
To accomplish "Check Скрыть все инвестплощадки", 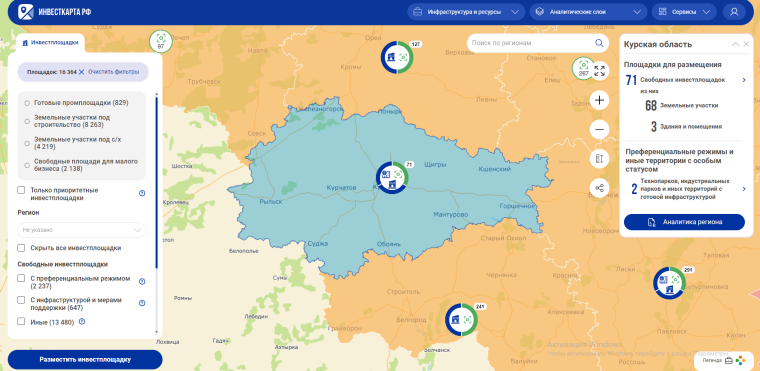I will click(x=21, y=248).
